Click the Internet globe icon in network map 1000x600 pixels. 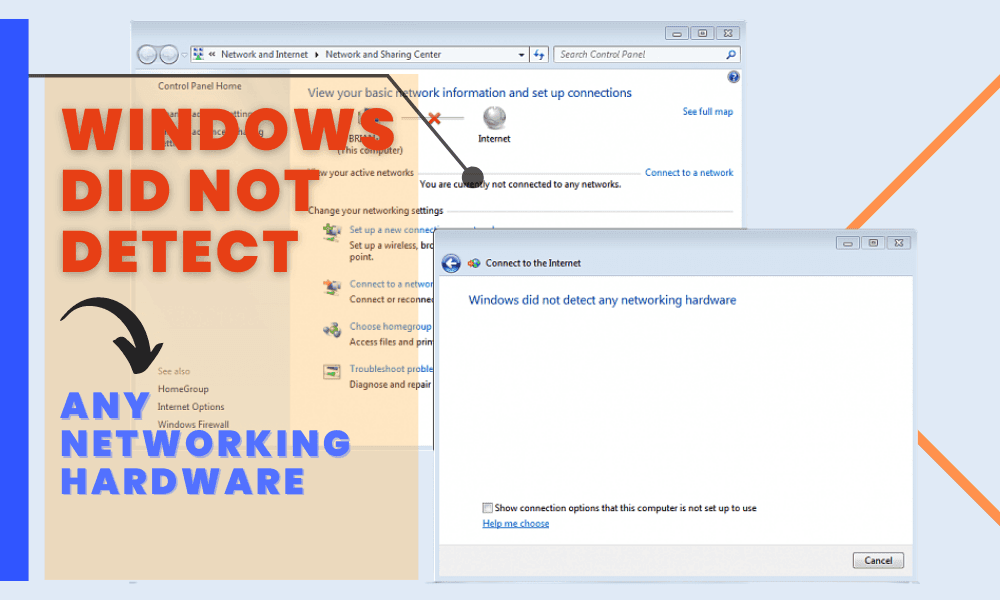(494, 118)
